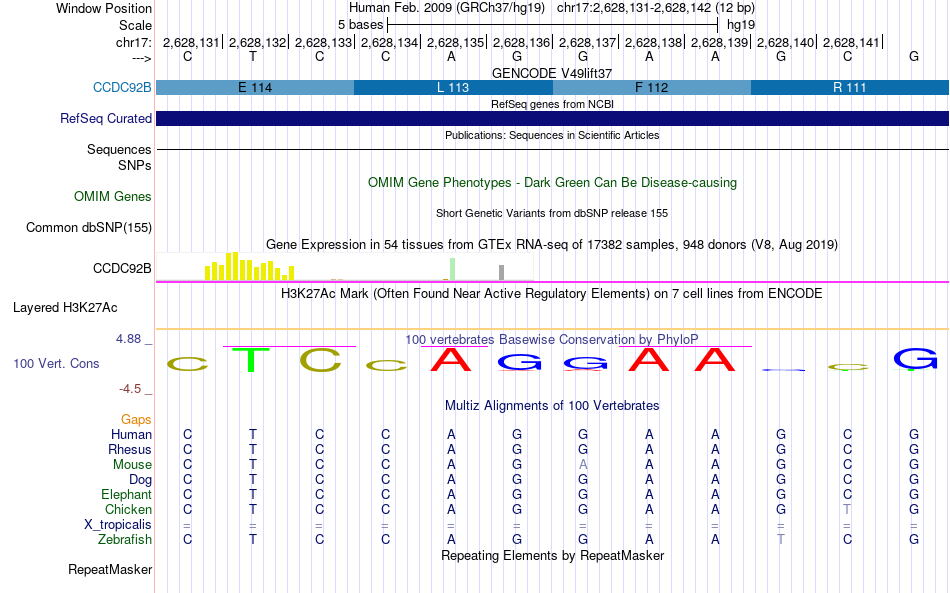Click the Gene Expression in 54 tissues title
The image size is (950, 593).
(x=552, y=245)
